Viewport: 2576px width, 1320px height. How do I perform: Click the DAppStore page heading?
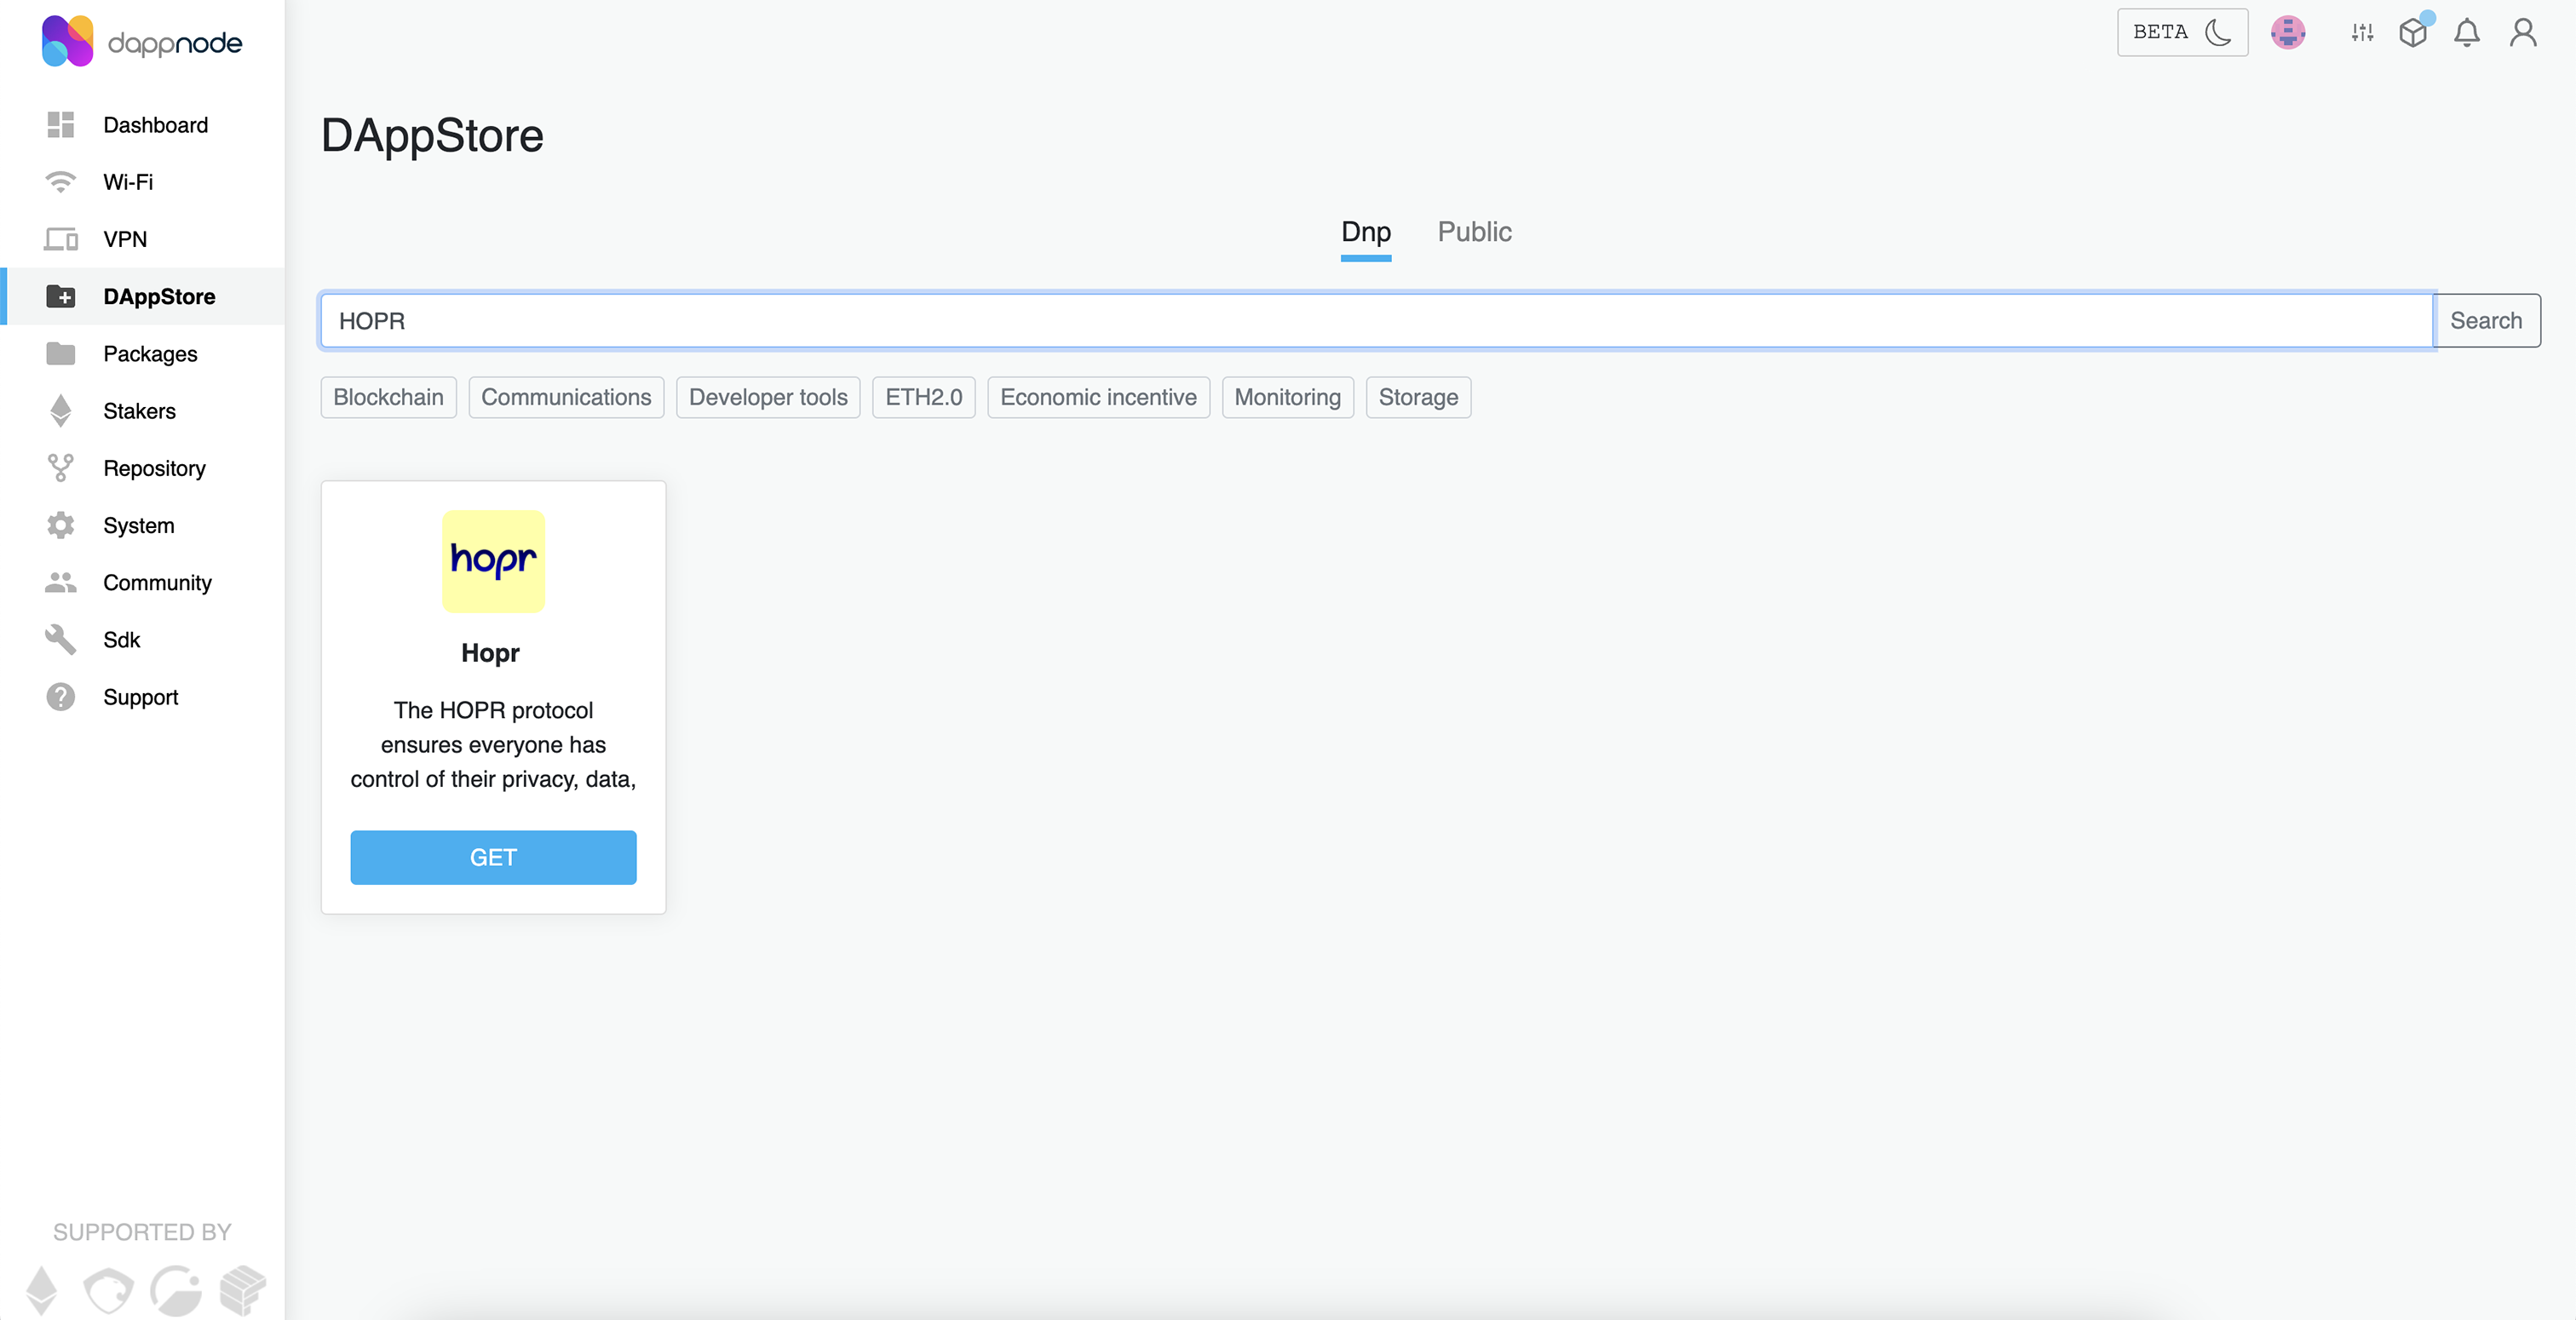click(432, 135)
